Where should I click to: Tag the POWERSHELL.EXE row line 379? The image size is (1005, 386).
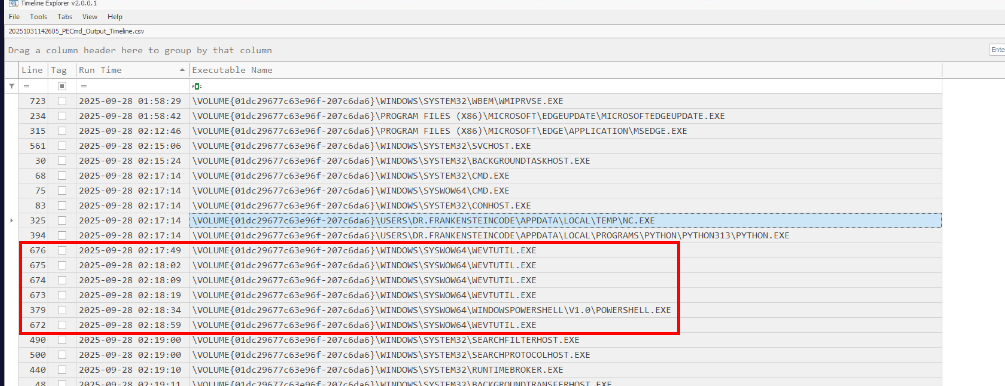[x=62, y=310]
